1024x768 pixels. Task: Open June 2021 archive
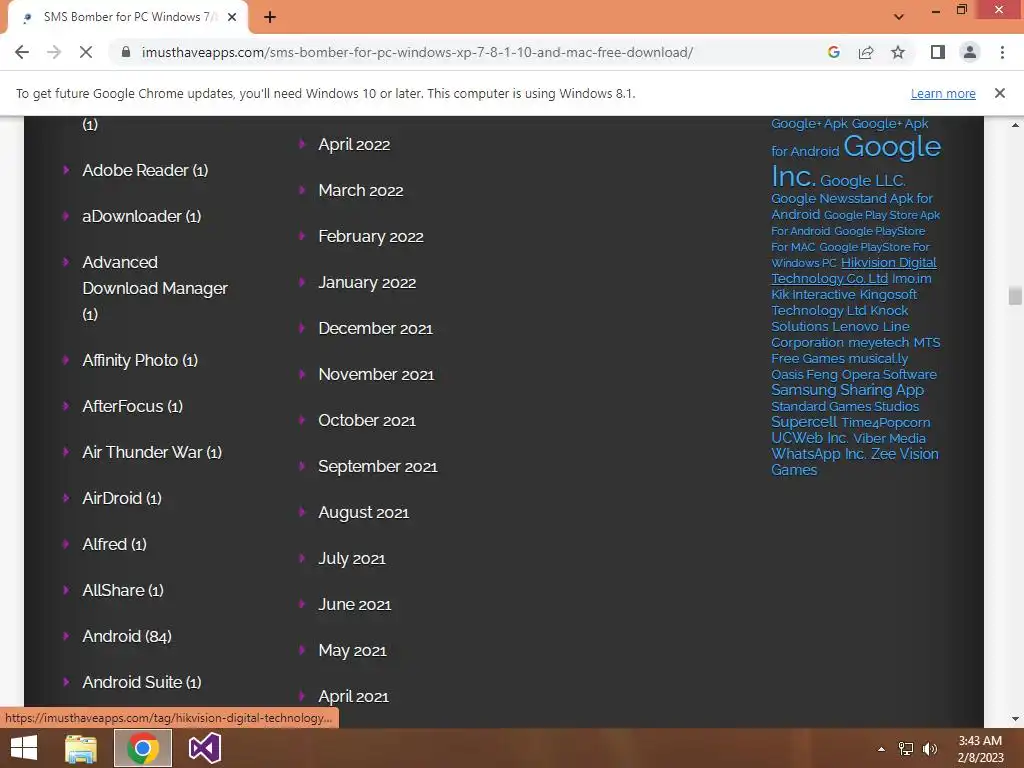(x=355, y=604)
